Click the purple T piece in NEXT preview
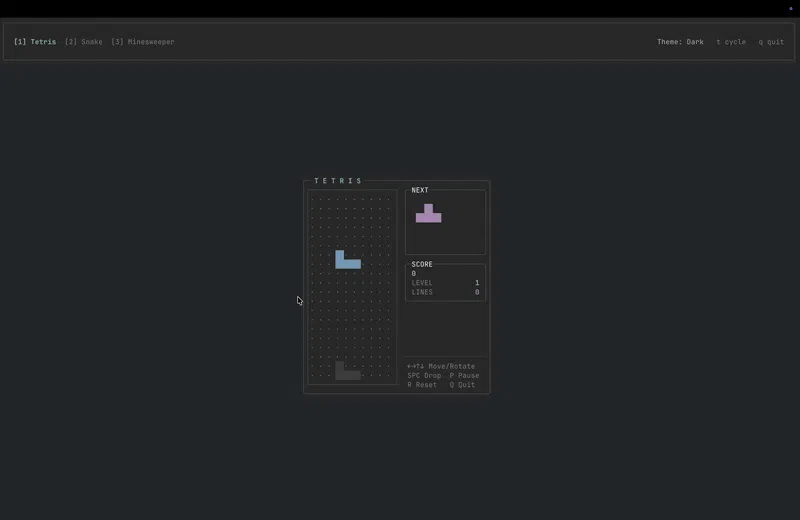800x520 pixels. (x=429, y=213)
